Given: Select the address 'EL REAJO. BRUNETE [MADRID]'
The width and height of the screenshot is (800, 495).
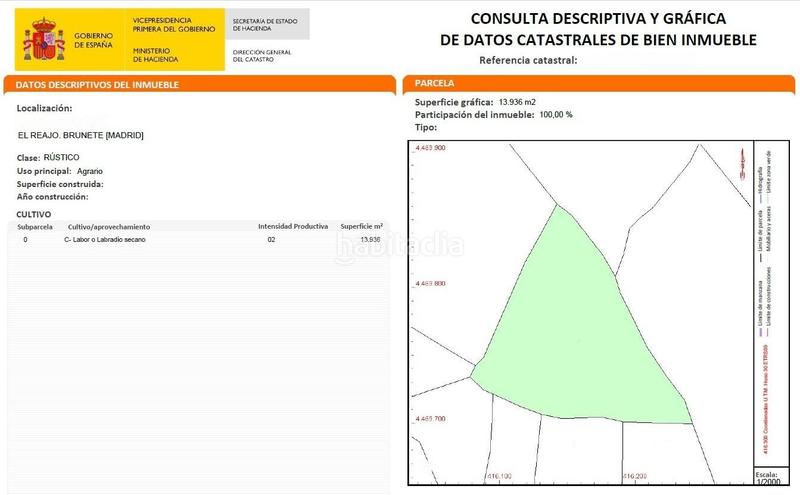Looking at the screenshot, I should [81, 135].
